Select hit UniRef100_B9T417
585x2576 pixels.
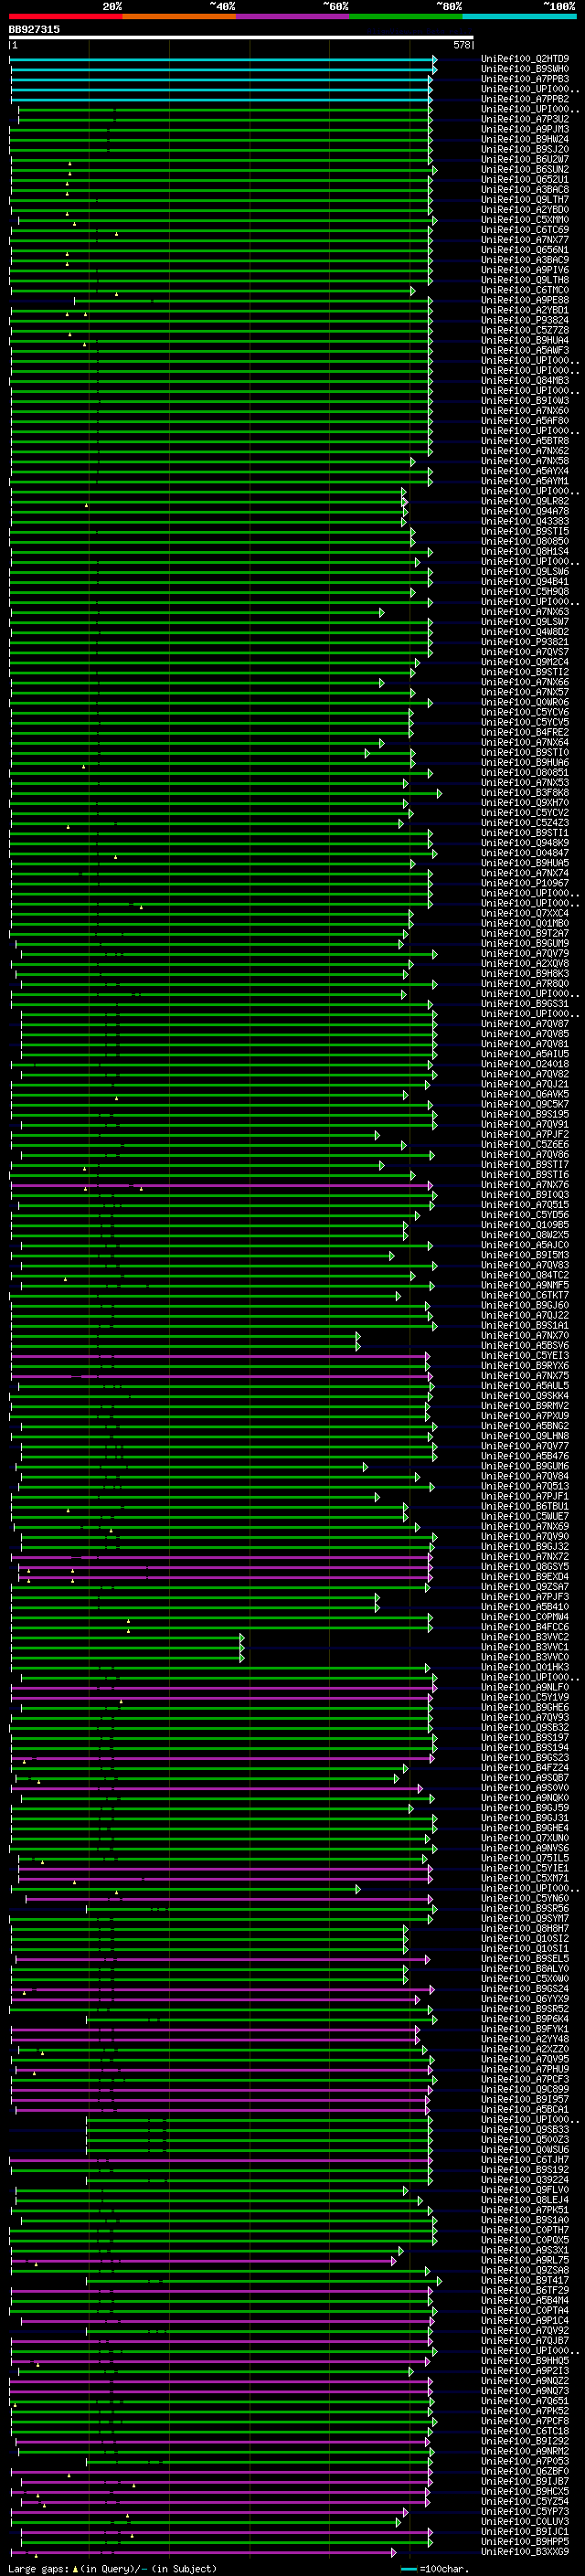click(x=525, y=2280)
